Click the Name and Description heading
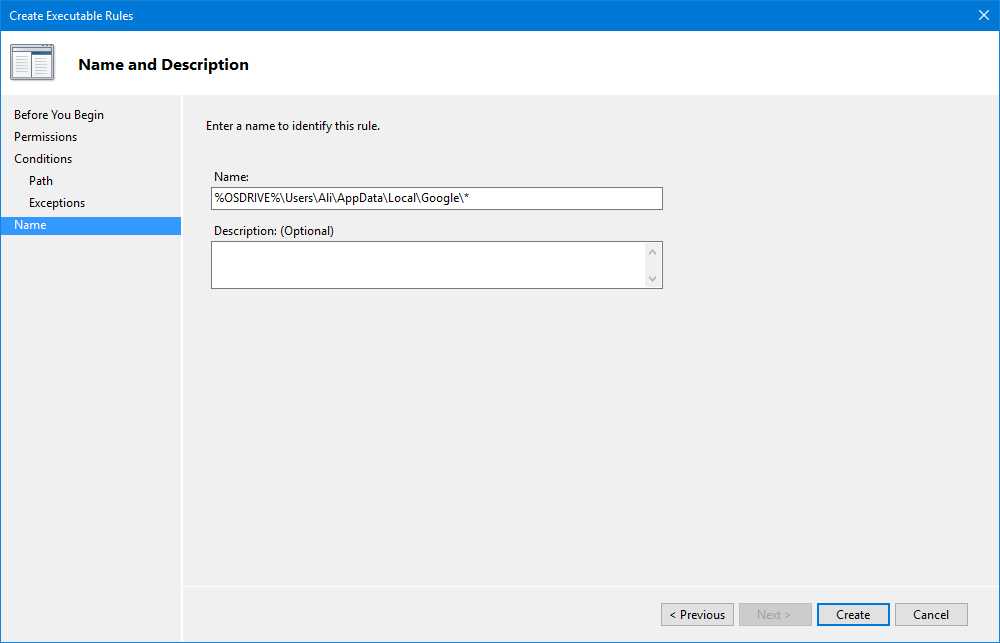Viewport: 1000px width, 643px height. pos(163,65)
